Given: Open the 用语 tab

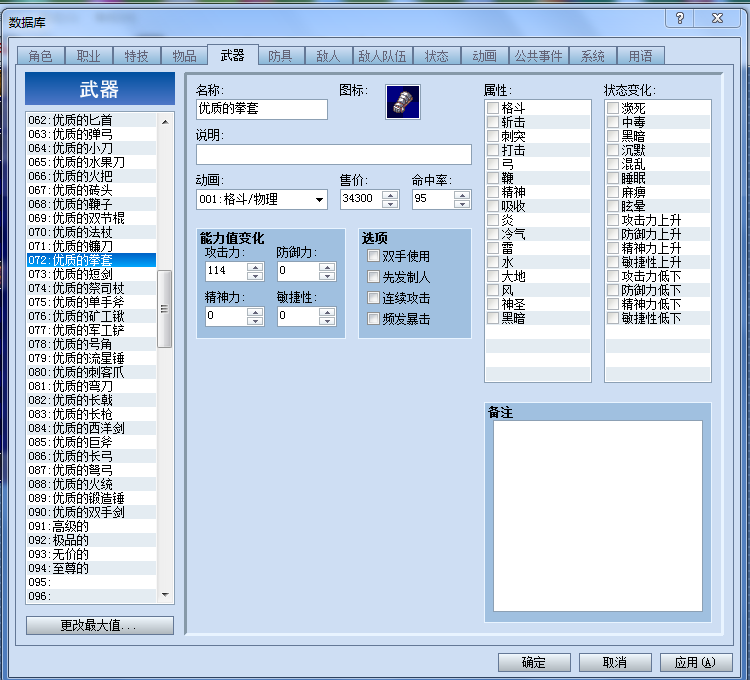Looking at the screenshot, I should click(x=640, y=56).
